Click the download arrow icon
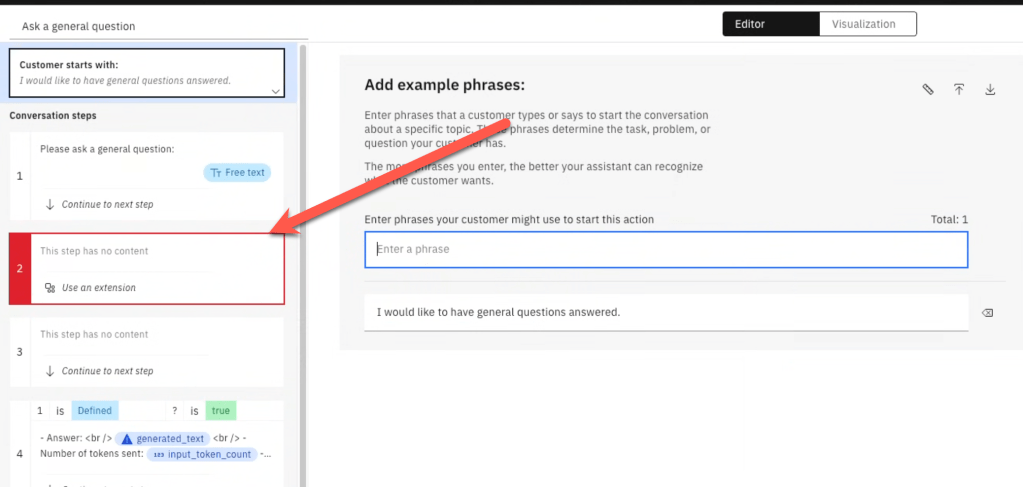Screen dimensions: 1023x487 [x=990, y=90]
